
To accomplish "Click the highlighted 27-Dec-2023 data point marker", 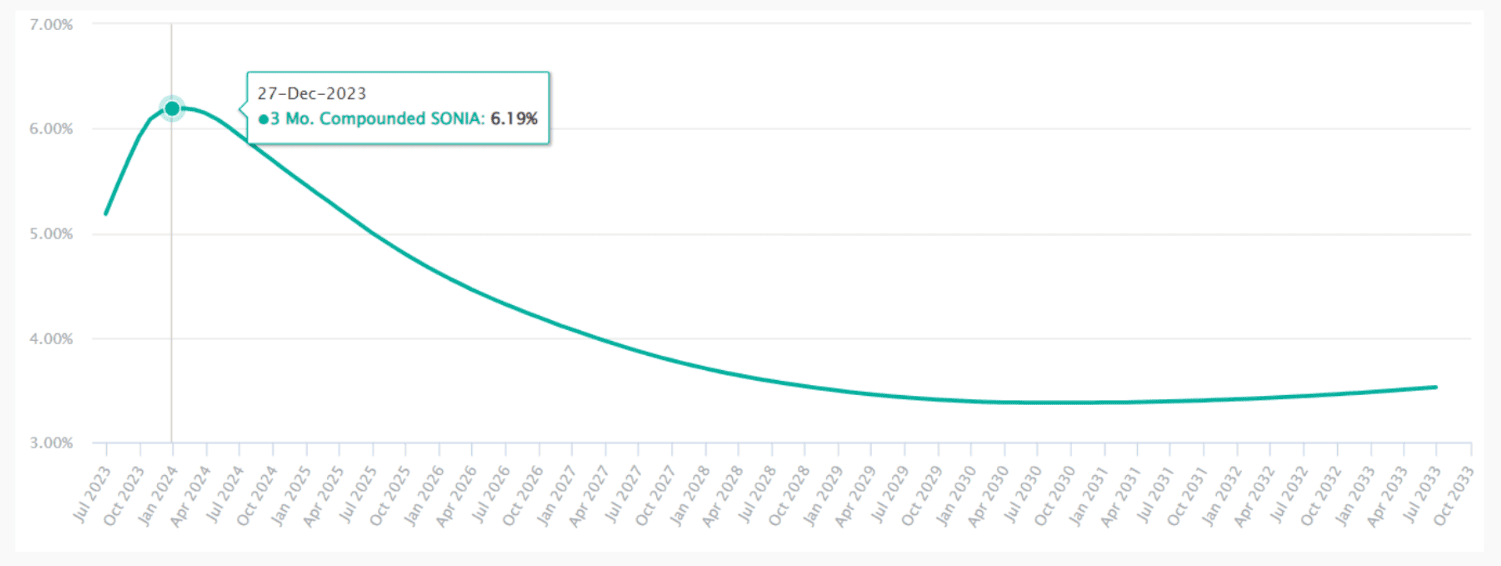I will (172, 108).
